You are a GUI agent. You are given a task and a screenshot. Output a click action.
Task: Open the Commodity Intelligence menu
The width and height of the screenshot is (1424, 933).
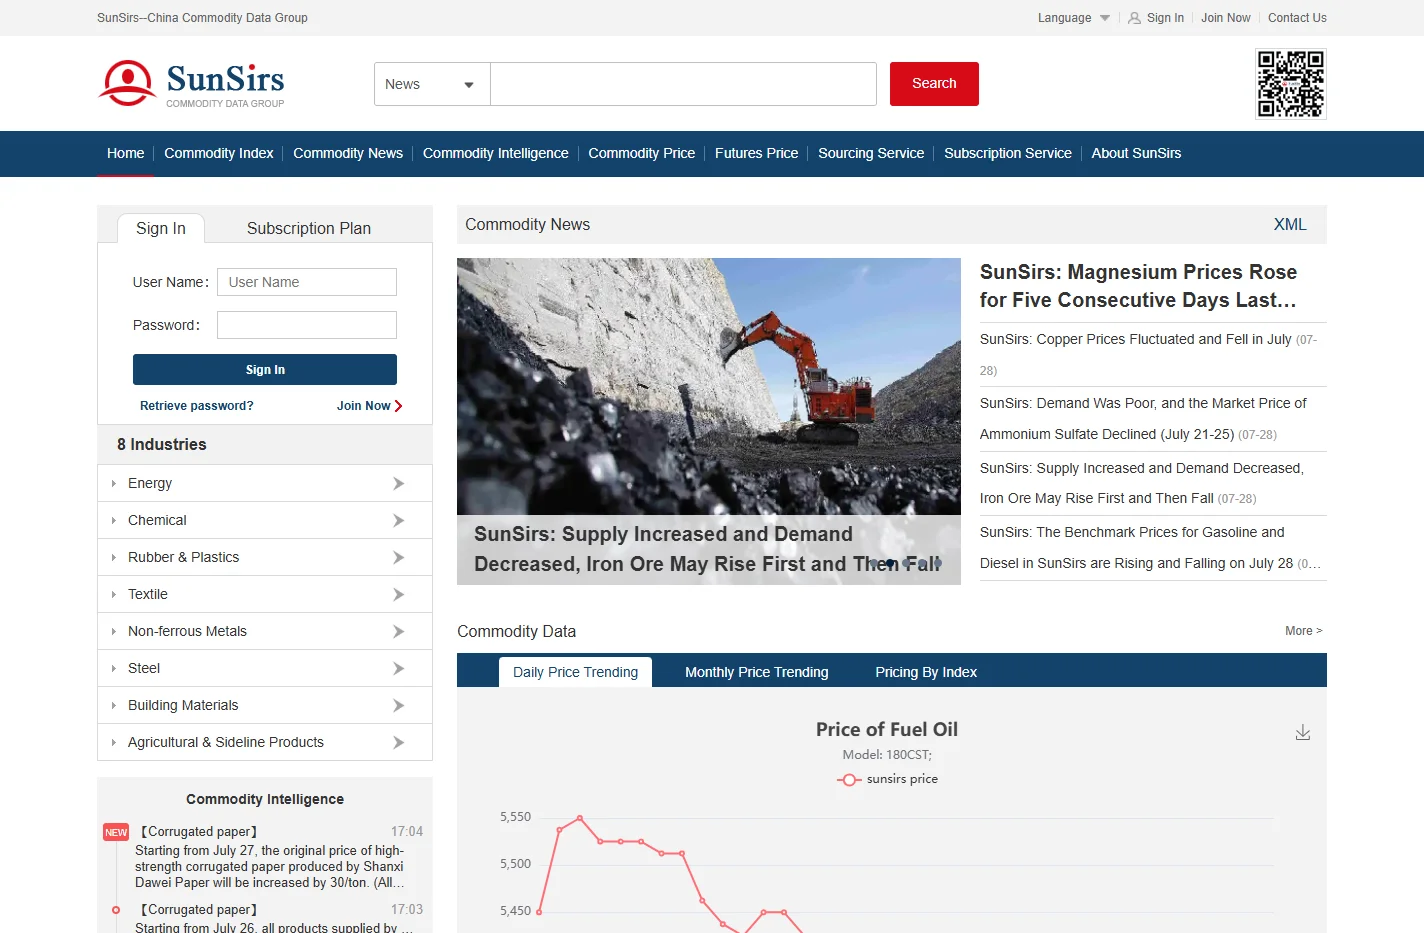click(x=496, y=153)
